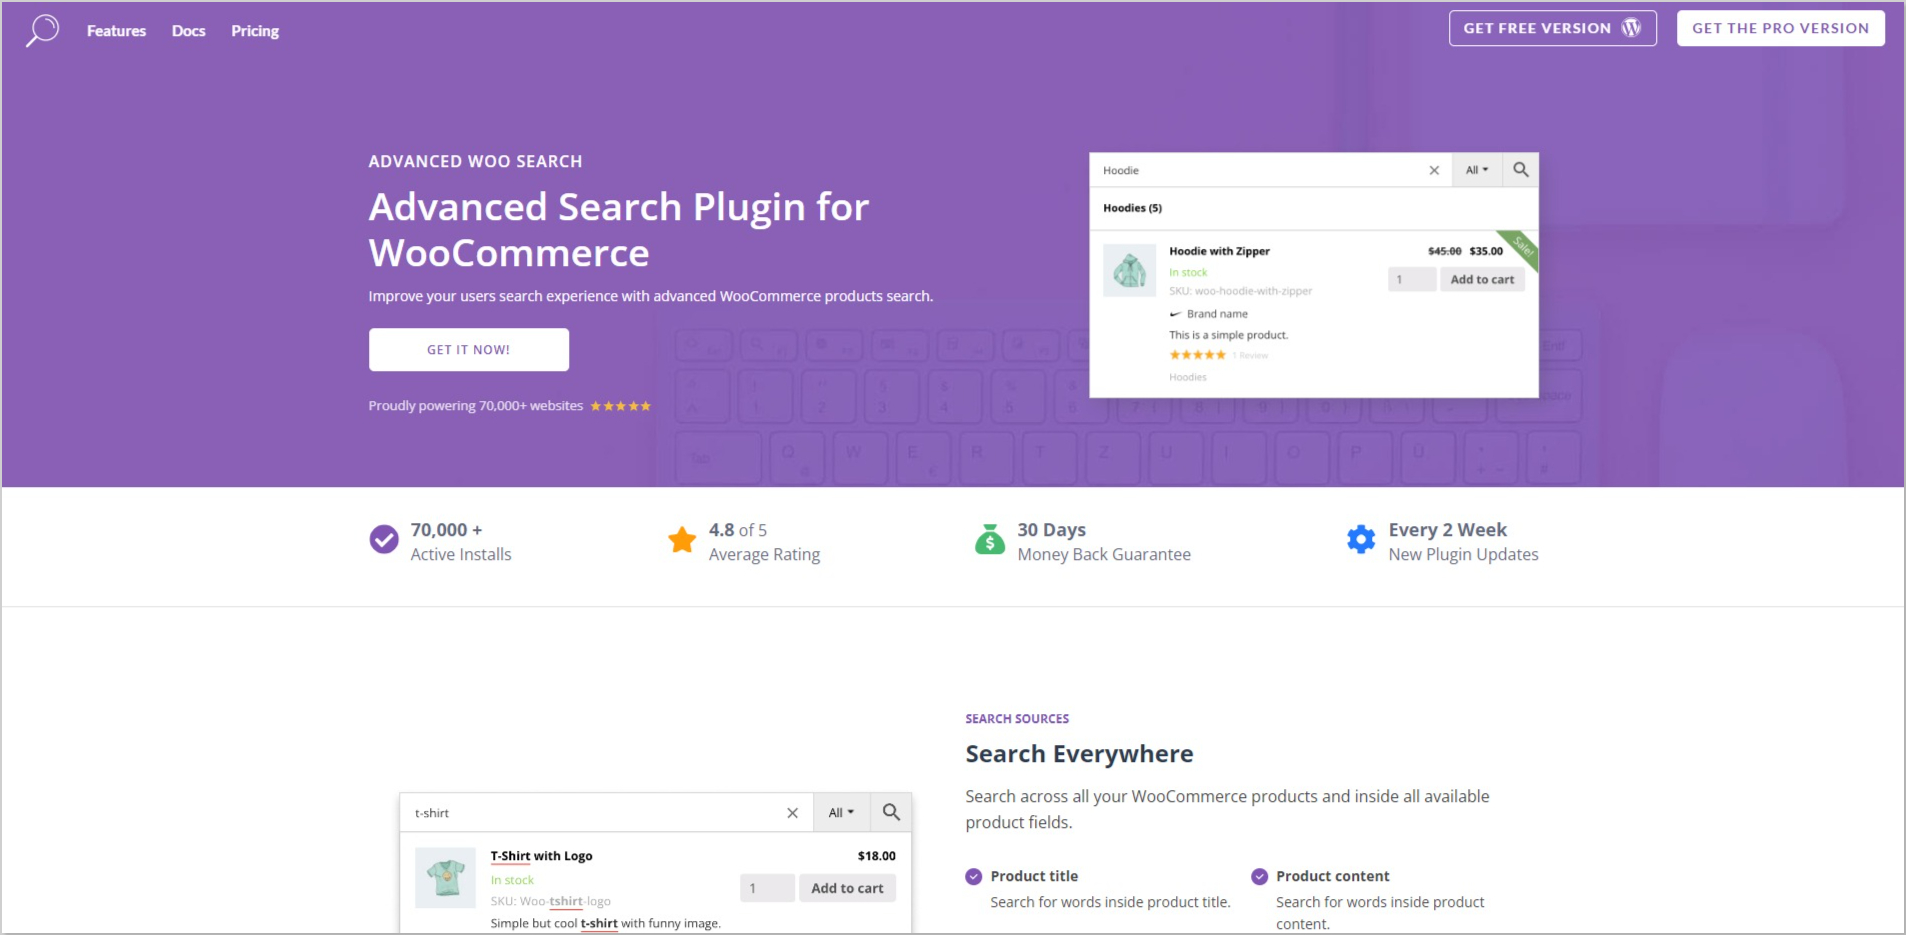The width and height of the screenshot is (1906, 935).
Task: Add T-Shirt with Logo to cart
Action: pos(847,888)
